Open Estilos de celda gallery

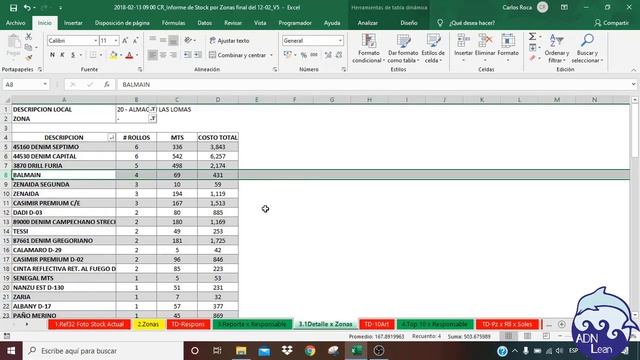click(433, 48)
